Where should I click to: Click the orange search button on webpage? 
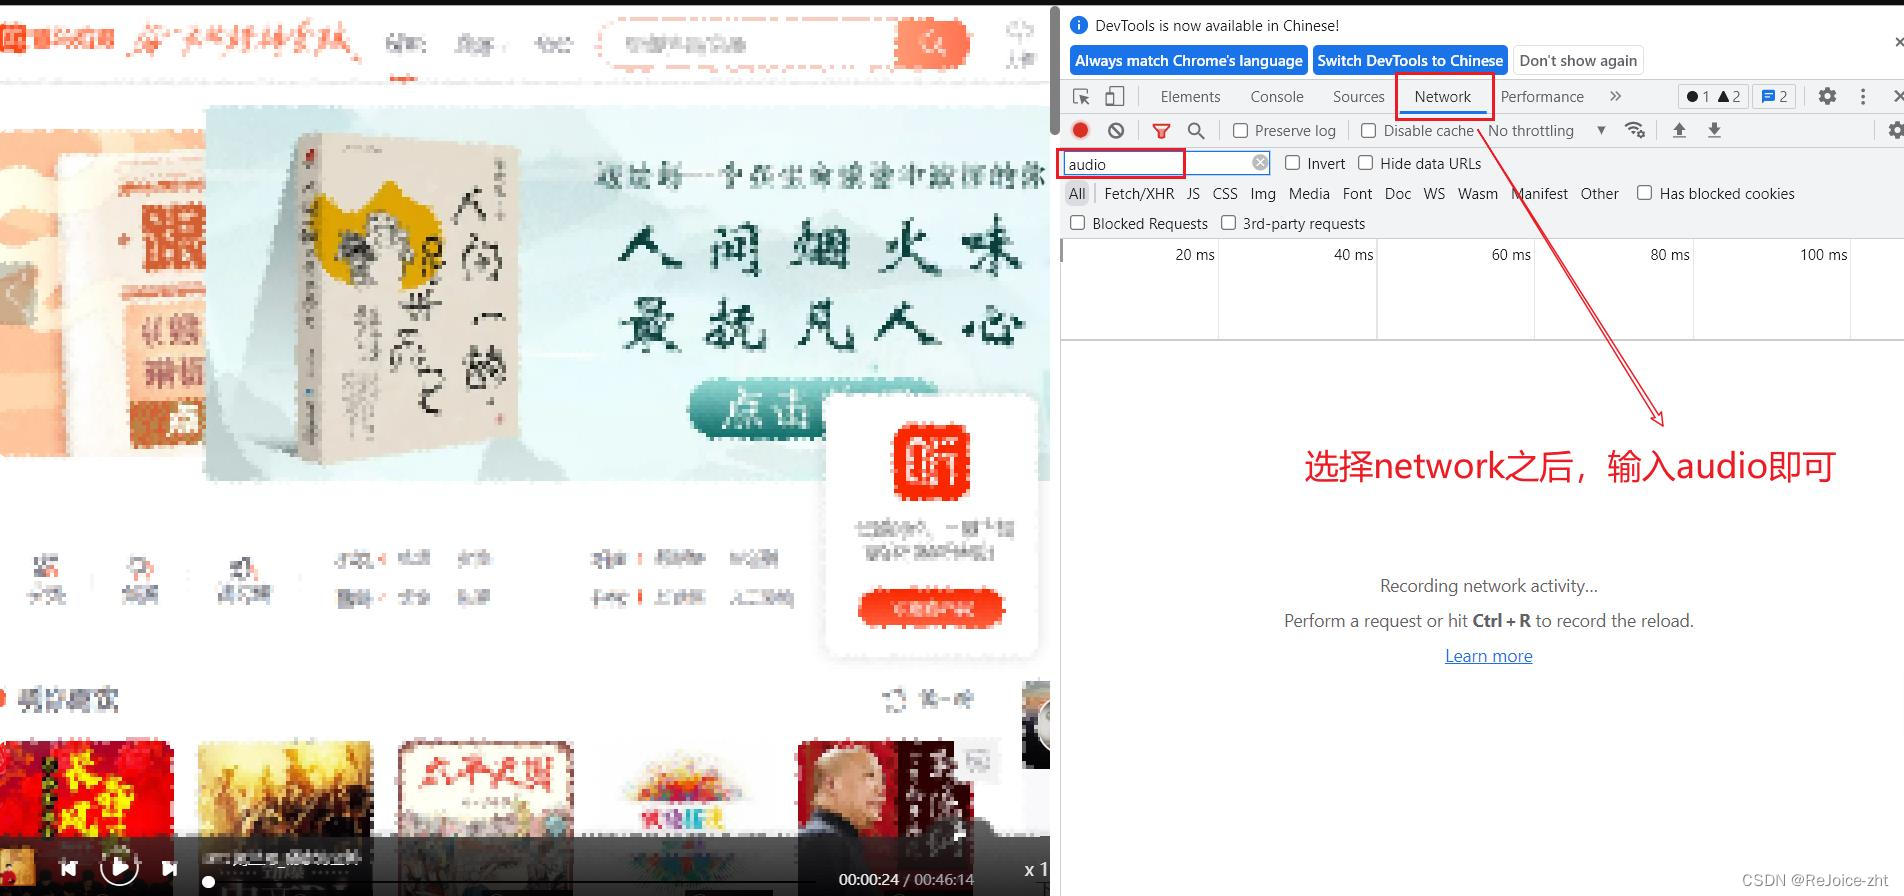(932, 43)
